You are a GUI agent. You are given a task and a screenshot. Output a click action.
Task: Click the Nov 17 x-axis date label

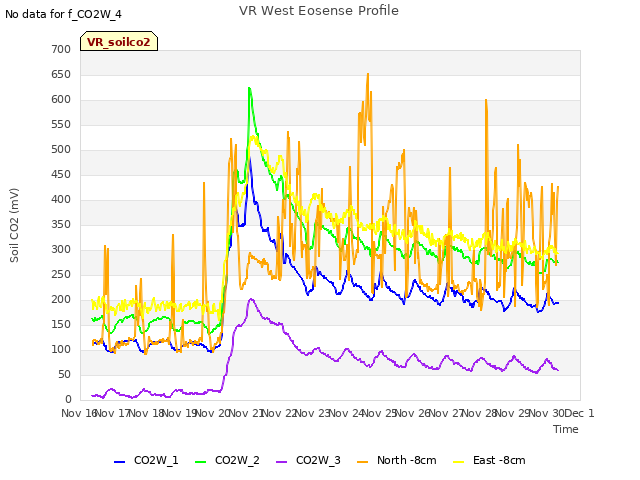tap(112, 413)
